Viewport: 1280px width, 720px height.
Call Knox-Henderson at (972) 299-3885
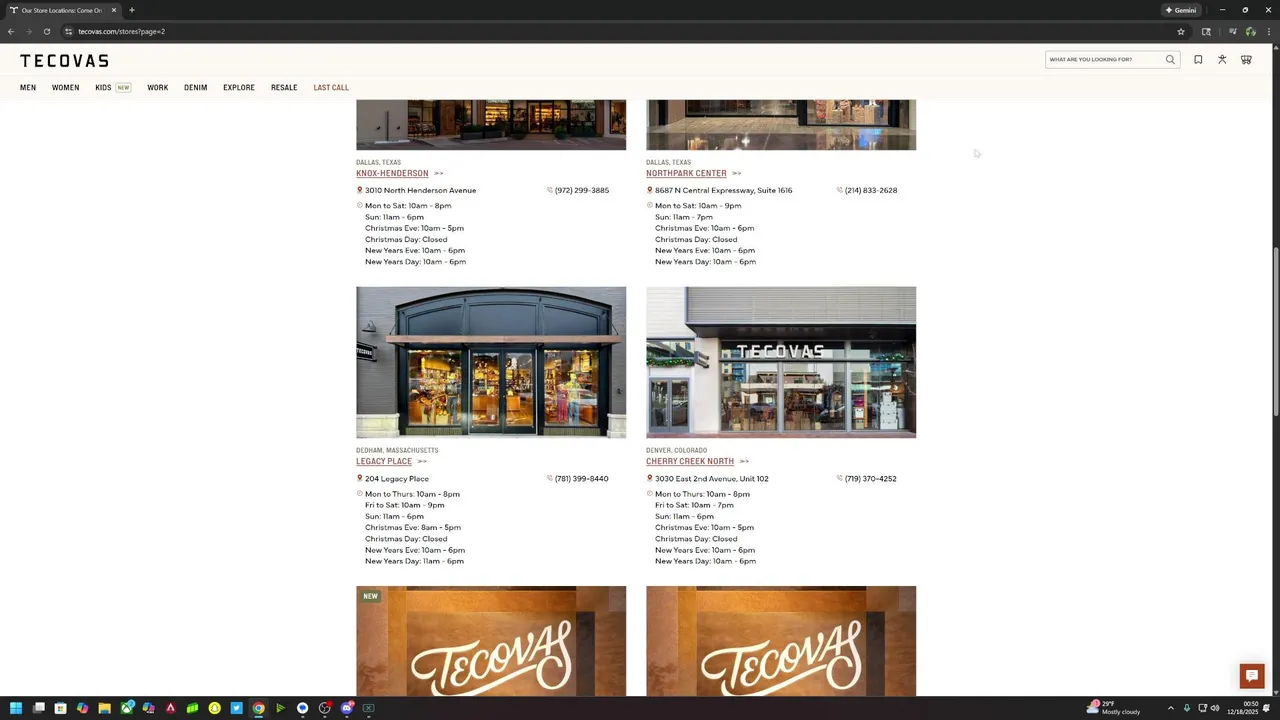[582, 190]
